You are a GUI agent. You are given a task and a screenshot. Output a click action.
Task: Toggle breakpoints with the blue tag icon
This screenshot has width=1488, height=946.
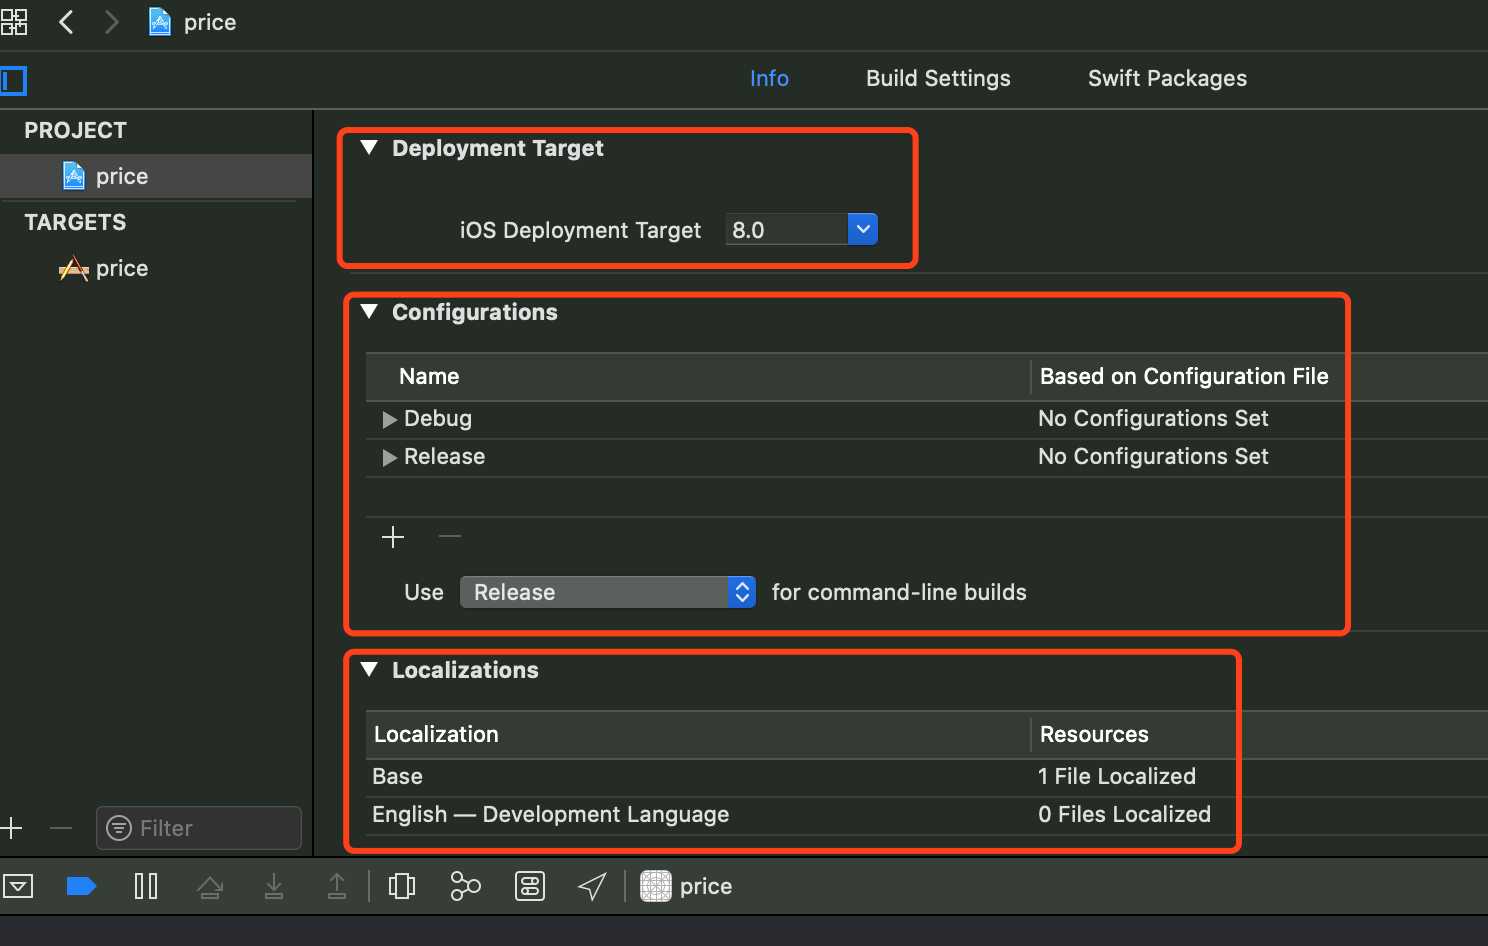point(81,886)
